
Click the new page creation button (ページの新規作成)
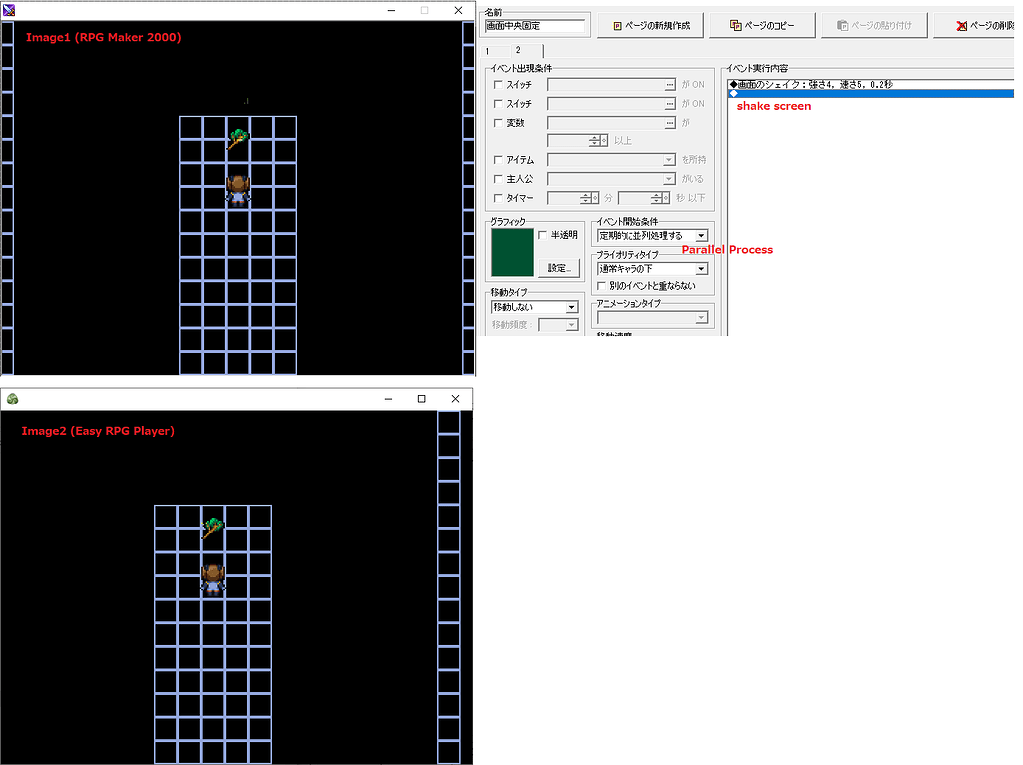pyautogui.click(x=651, y=26)
